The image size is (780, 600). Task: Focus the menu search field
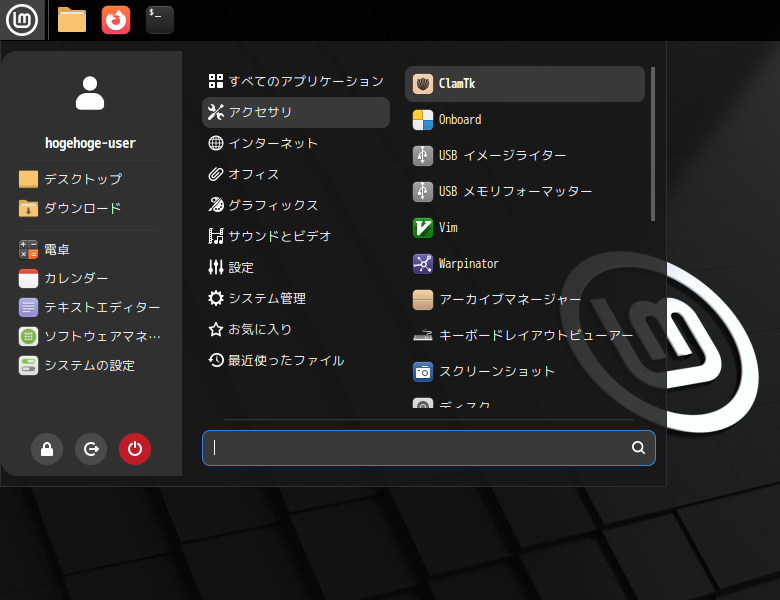pyautogui.click(x=429, y=448)
